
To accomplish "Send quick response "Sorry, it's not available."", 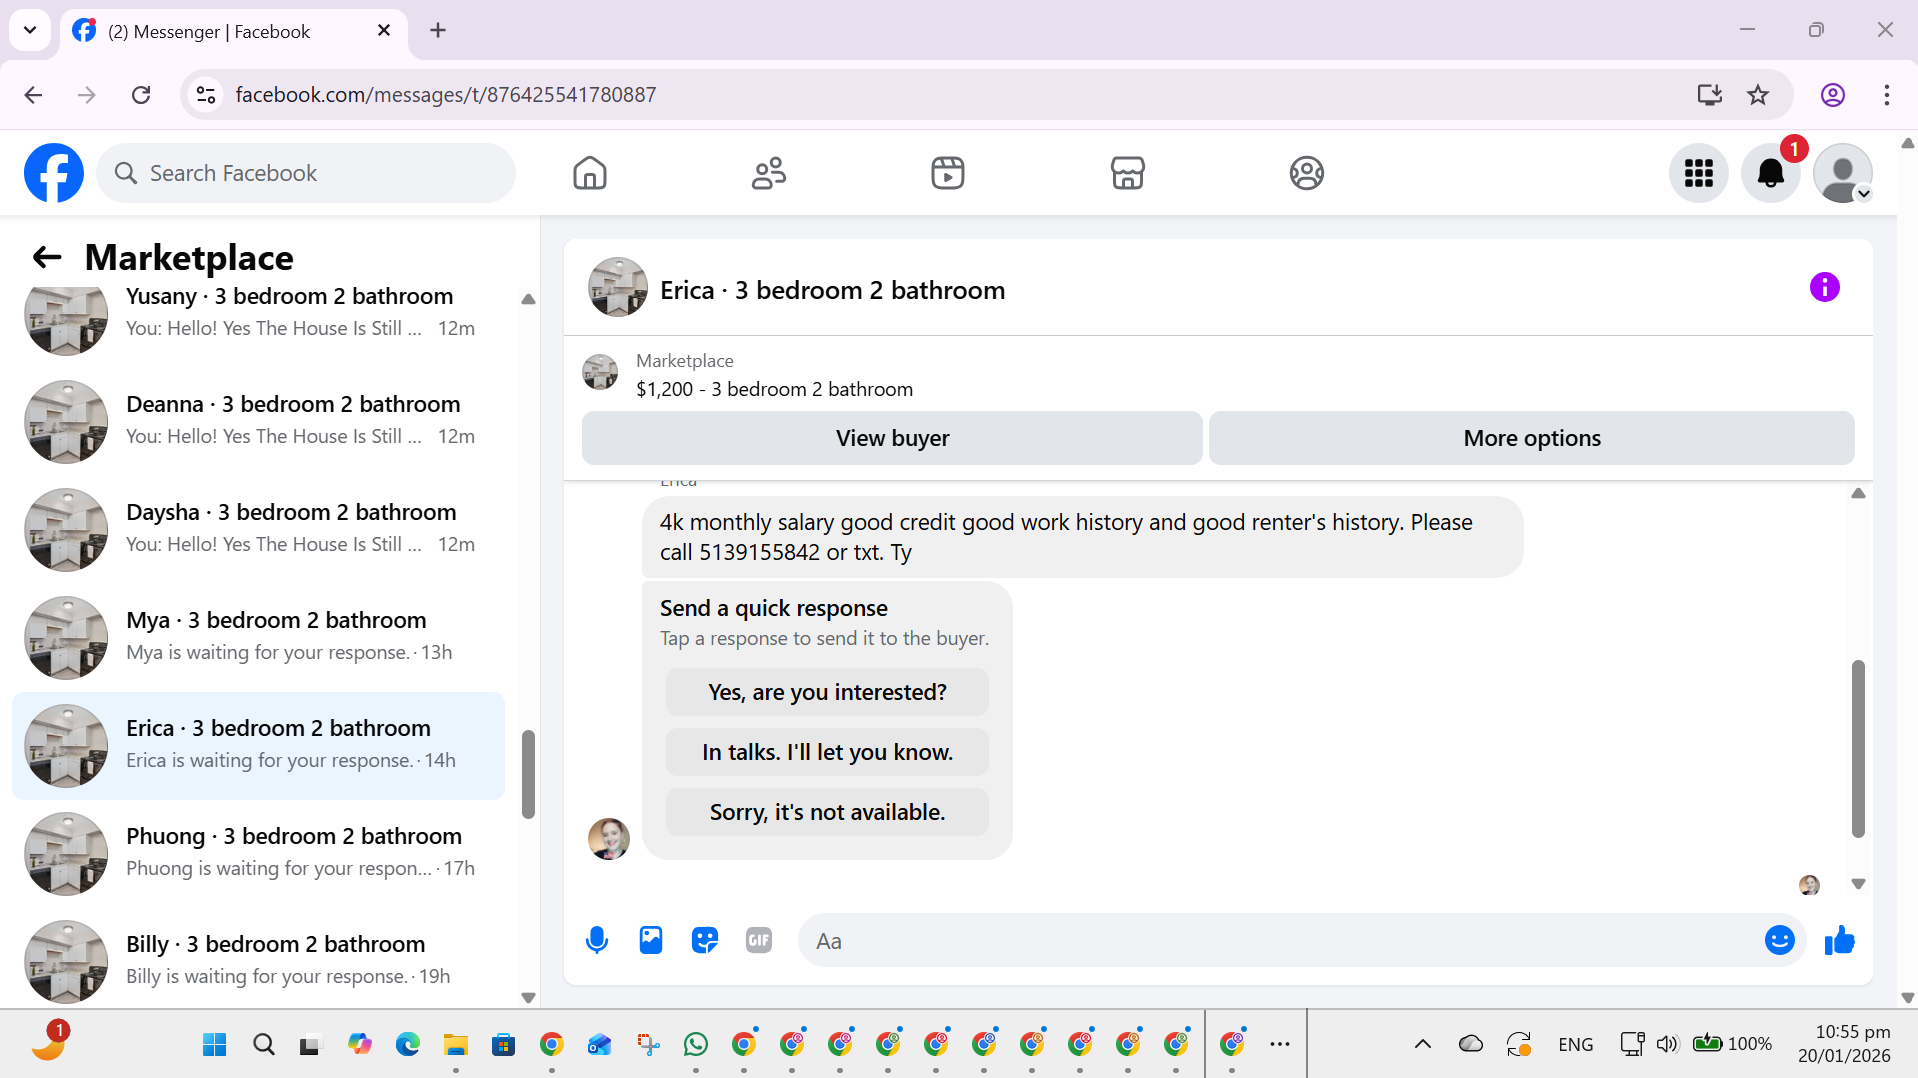I will [827, 812].
